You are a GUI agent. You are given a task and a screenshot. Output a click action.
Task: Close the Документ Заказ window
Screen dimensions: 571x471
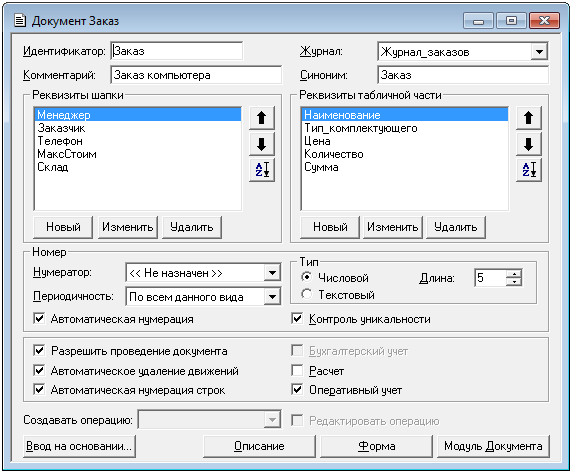click(x=544, y=20)
